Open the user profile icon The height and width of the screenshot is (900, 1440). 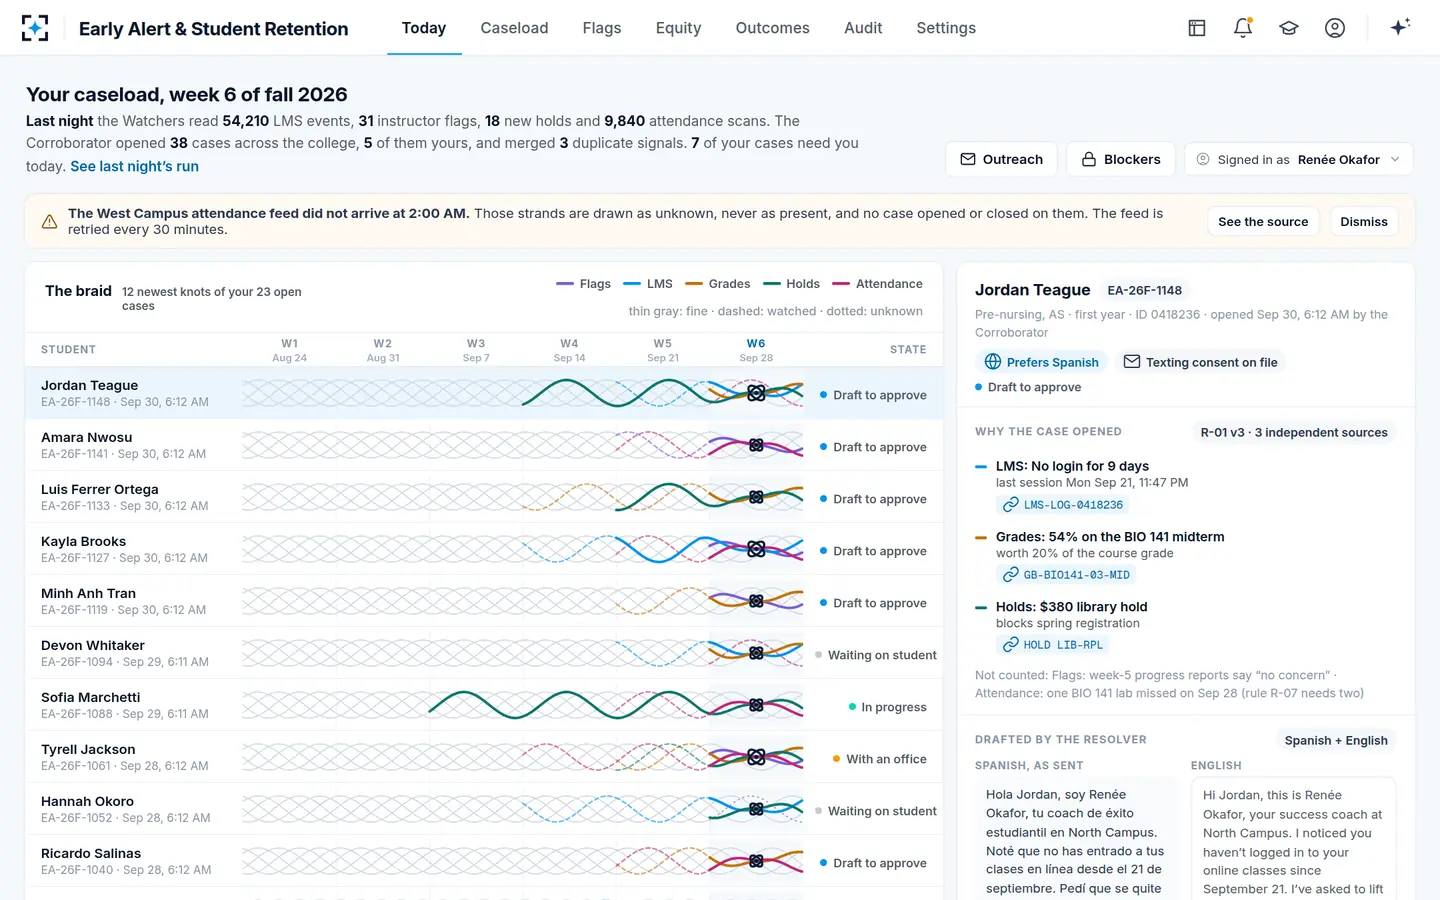point(1335,28)
